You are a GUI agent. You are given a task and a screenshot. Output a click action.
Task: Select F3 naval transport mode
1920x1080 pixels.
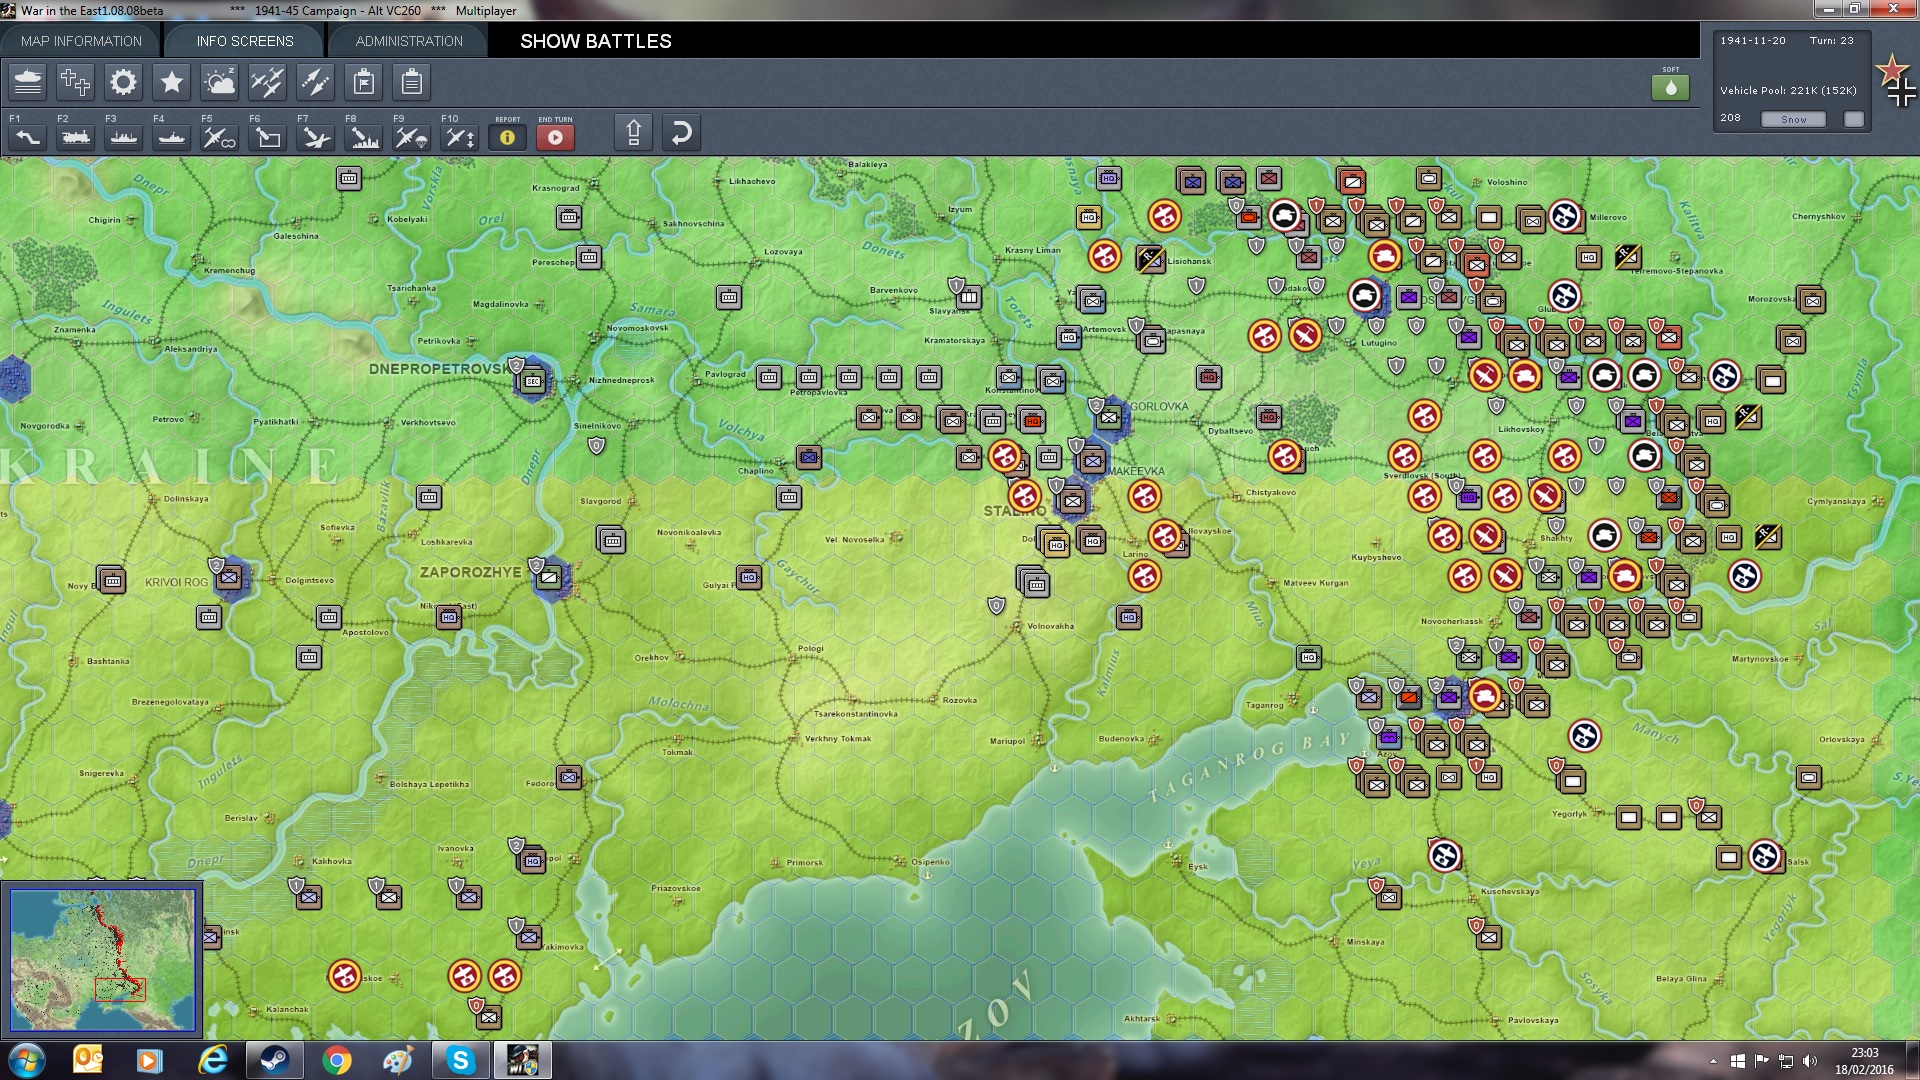click(123, 136)
